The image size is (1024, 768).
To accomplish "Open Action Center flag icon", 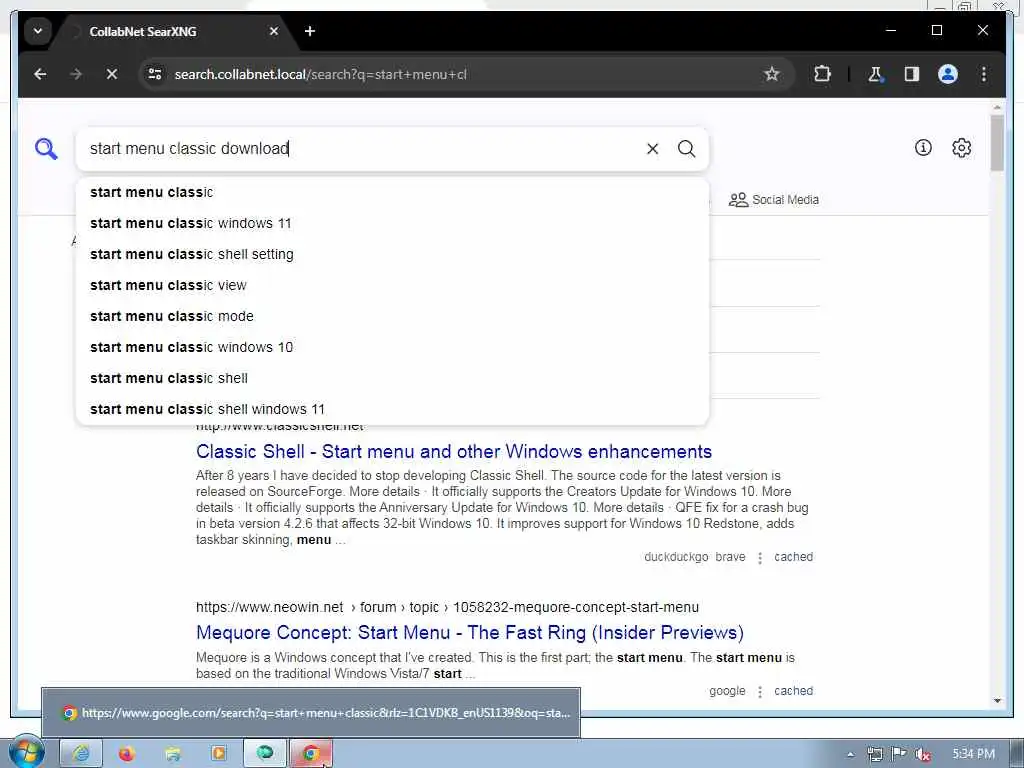I will (899, 754).
